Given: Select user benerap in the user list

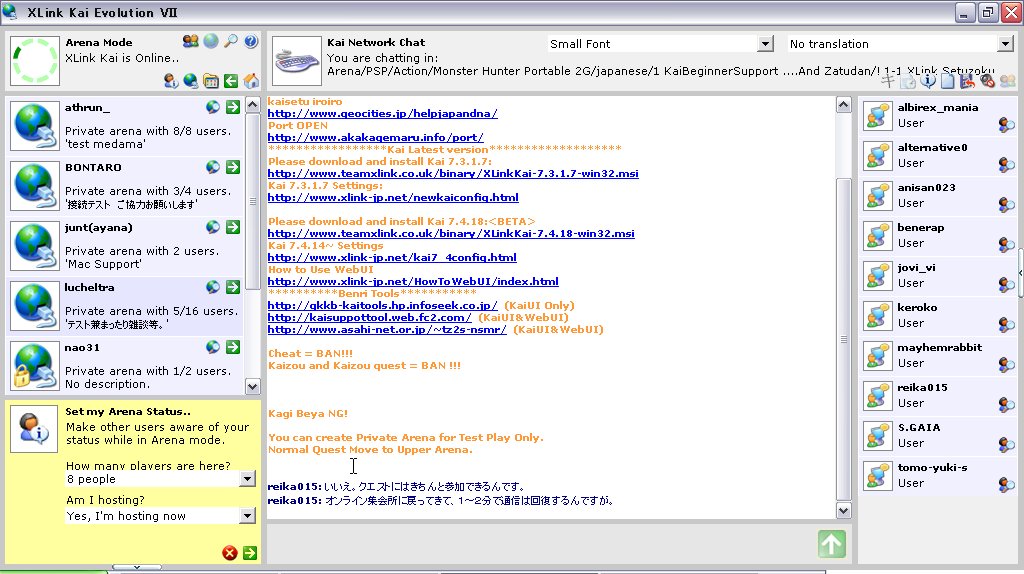Looking at the screenshot, I should tap(938, 236).
